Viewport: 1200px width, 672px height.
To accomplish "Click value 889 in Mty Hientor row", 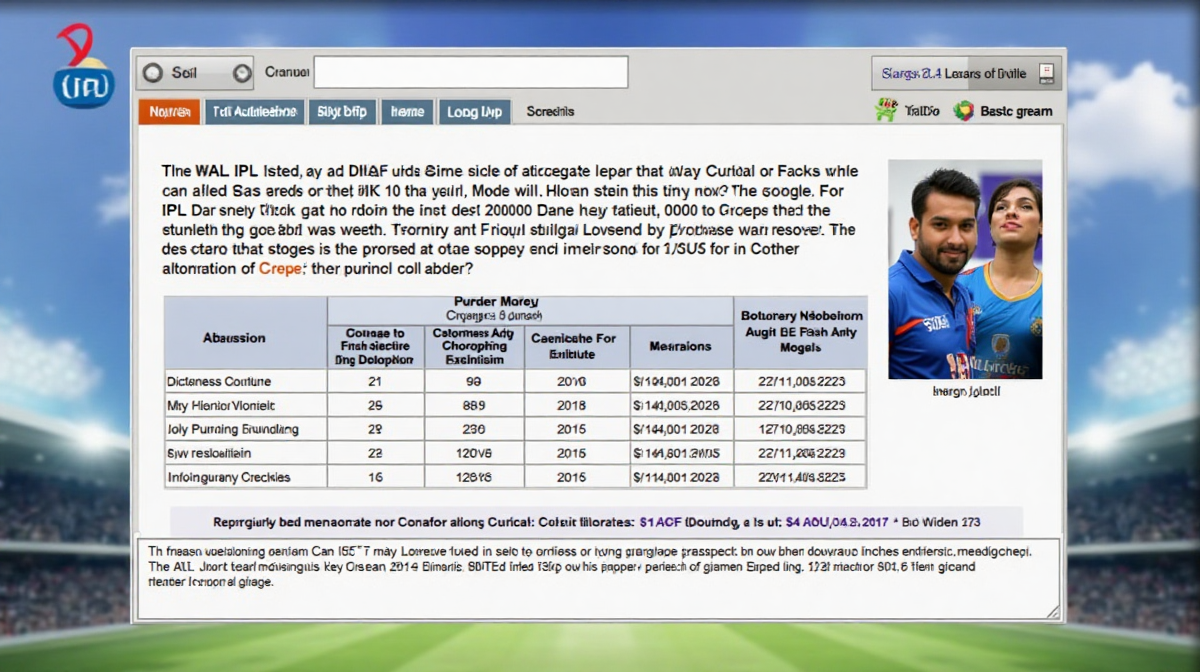I will 474,405.
